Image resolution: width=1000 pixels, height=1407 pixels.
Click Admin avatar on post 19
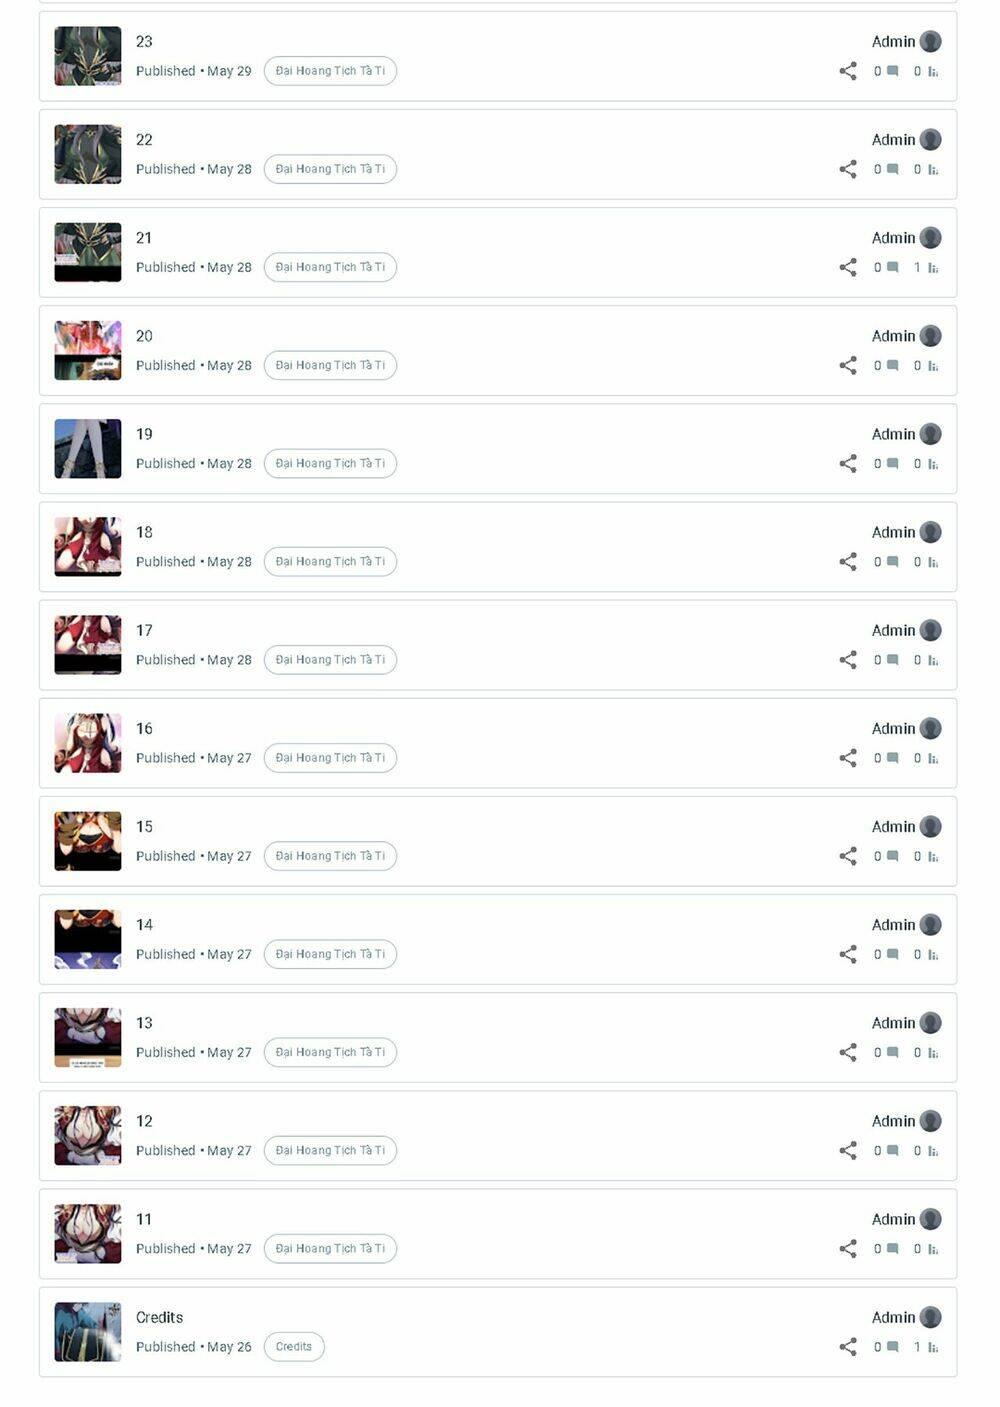(930, 434)
